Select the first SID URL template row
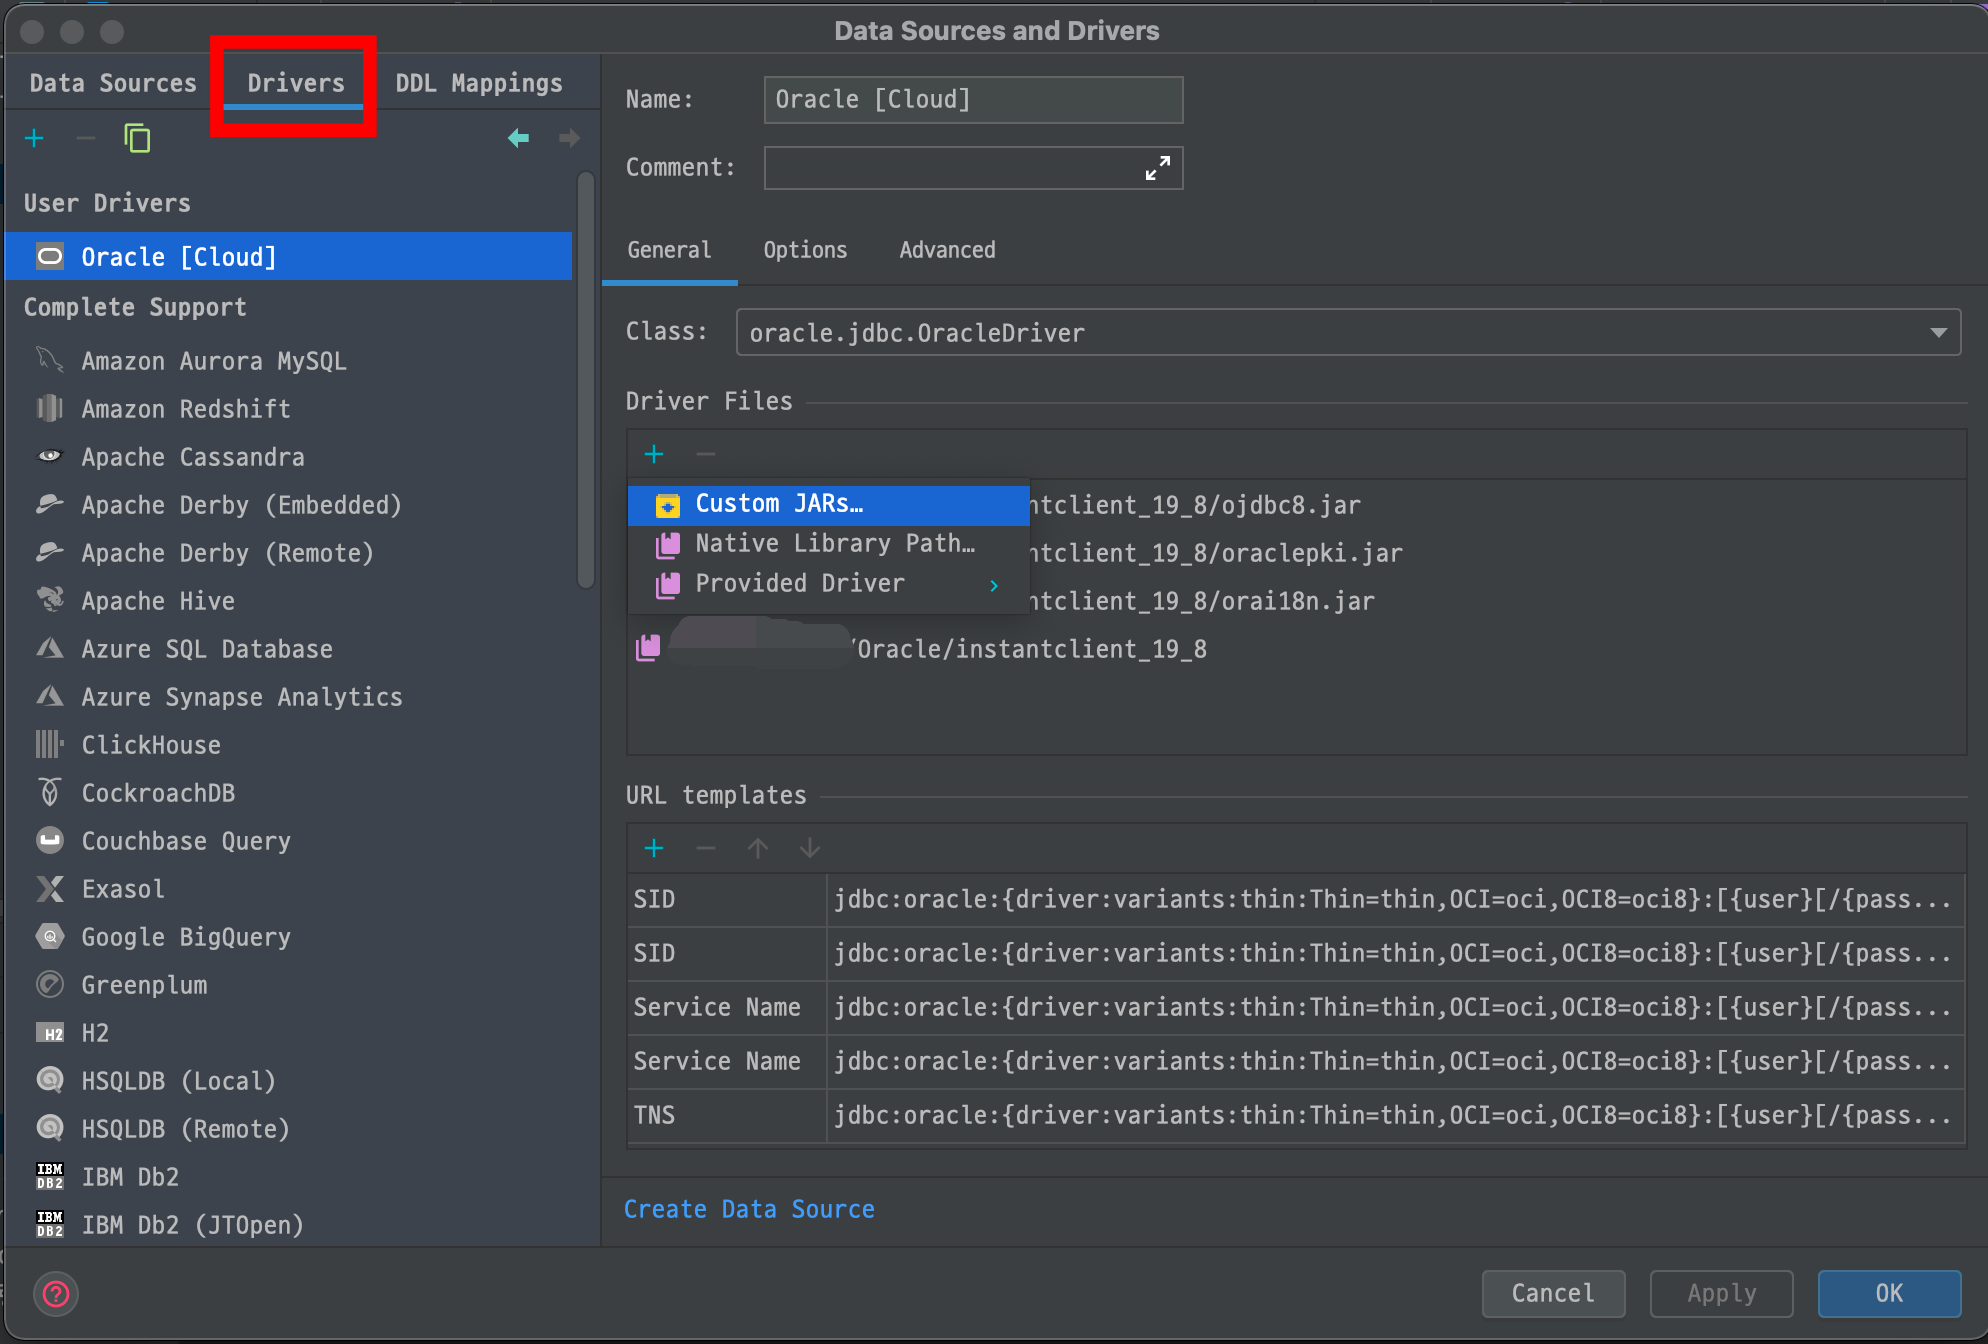 [x=1296, y=899]
